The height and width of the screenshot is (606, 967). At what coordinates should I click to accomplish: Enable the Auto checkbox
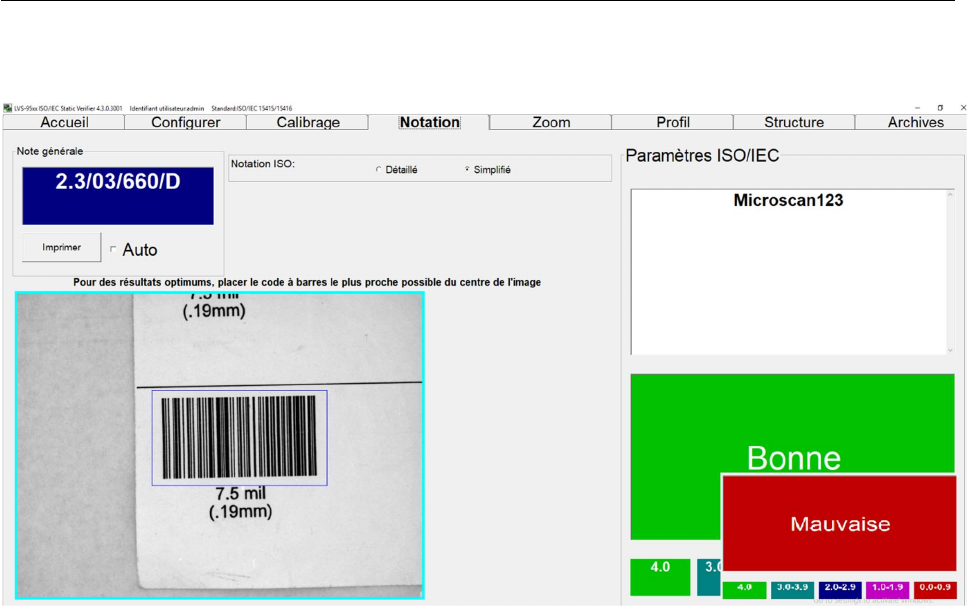point(113,249)
